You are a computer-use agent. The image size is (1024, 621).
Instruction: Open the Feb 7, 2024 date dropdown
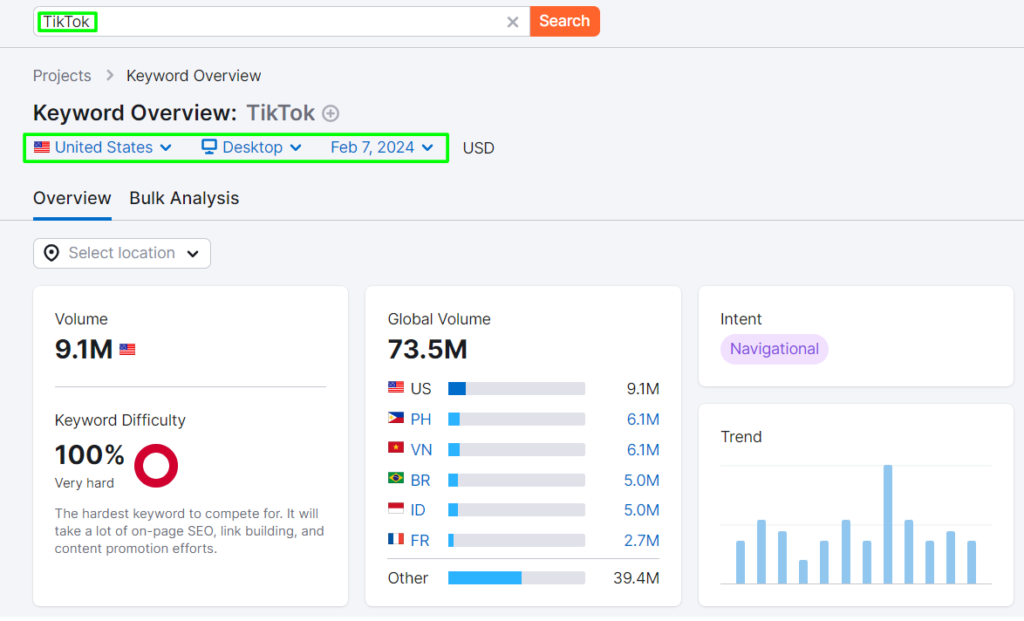[381, 148]
